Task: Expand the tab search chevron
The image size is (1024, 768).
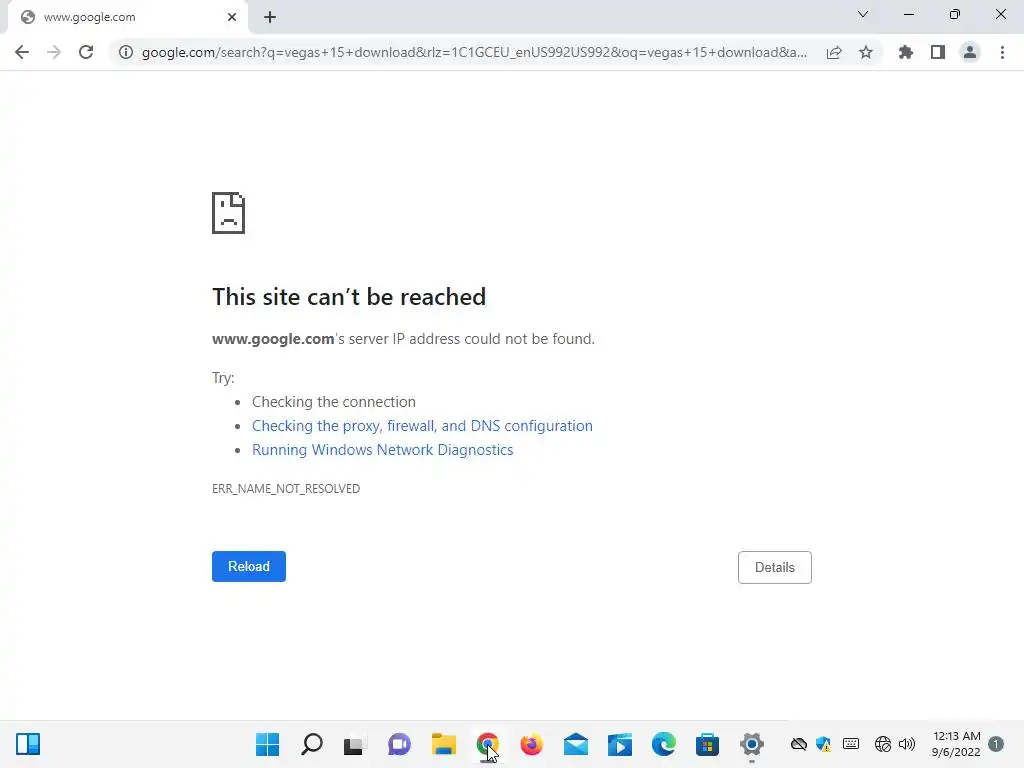Action: 863,14
